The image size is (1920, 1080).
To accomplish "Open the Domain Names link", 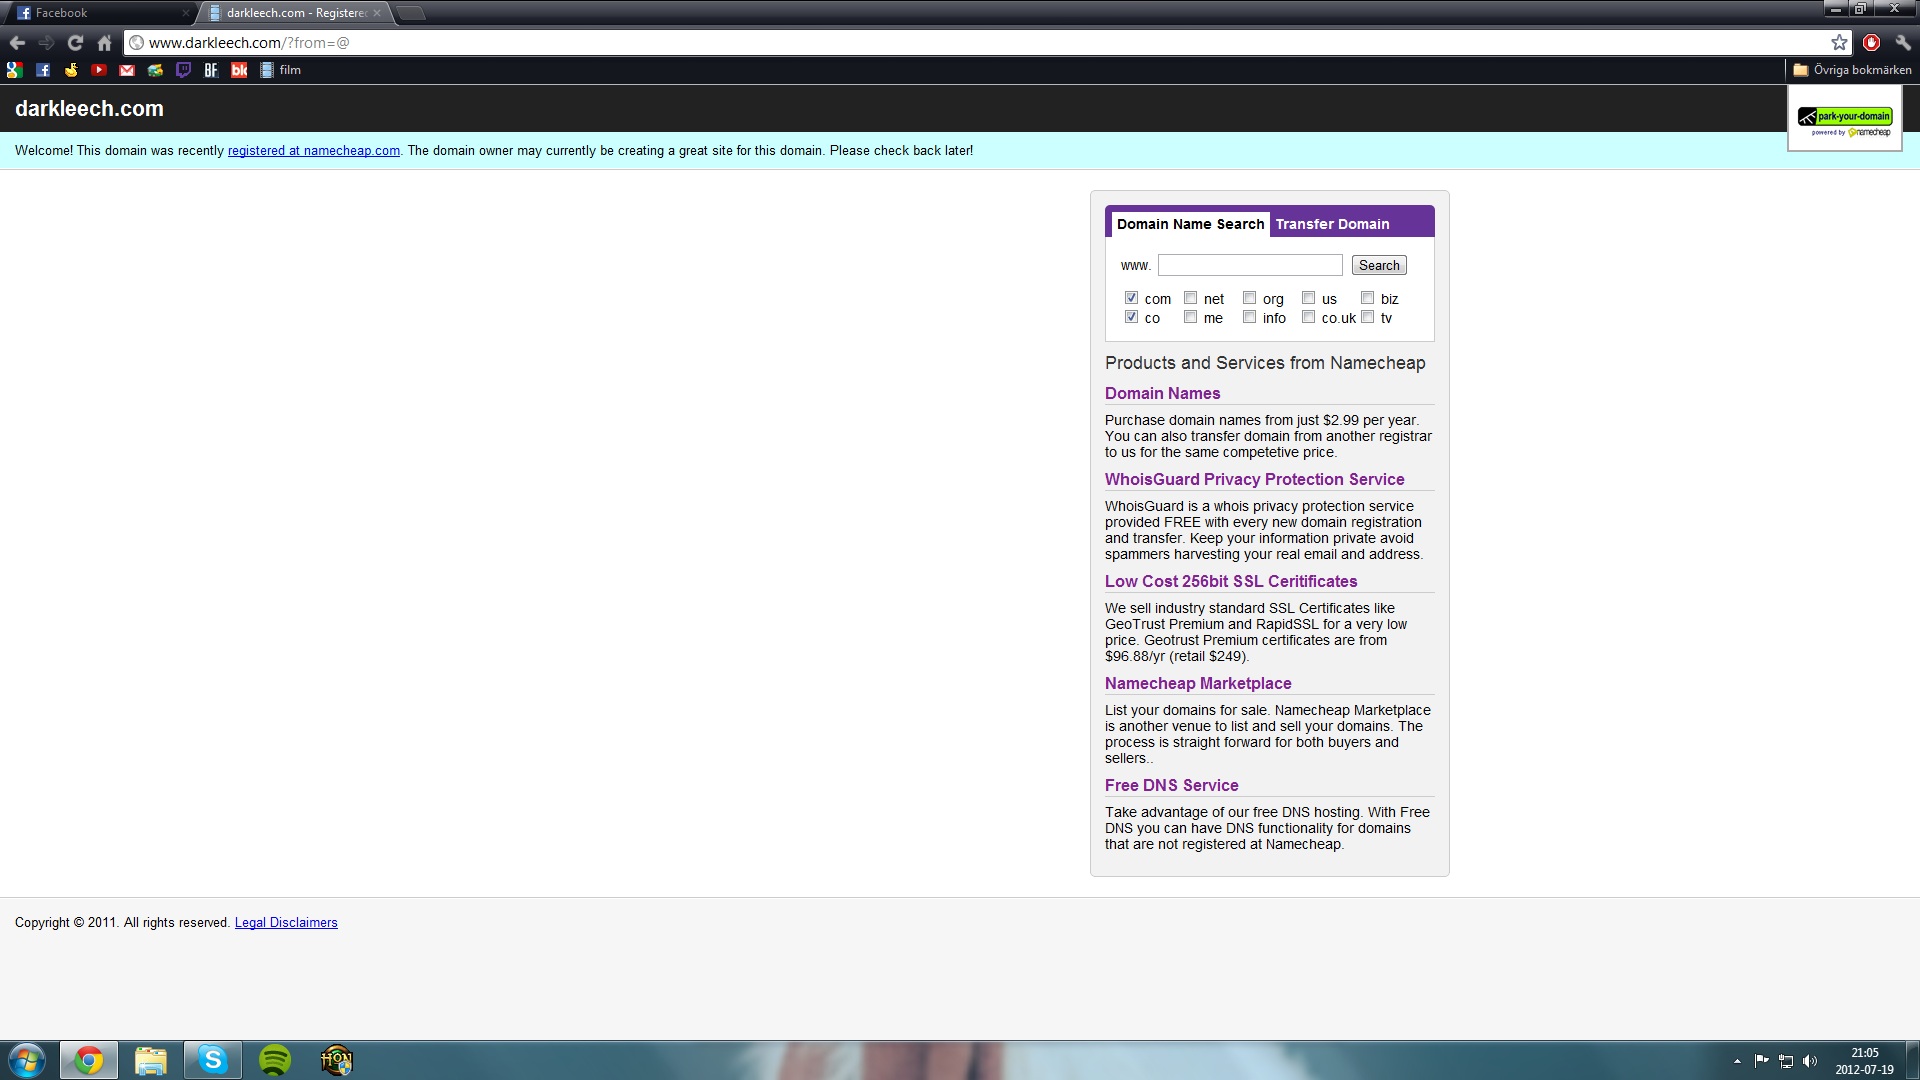I will [x=1162, y=393].
